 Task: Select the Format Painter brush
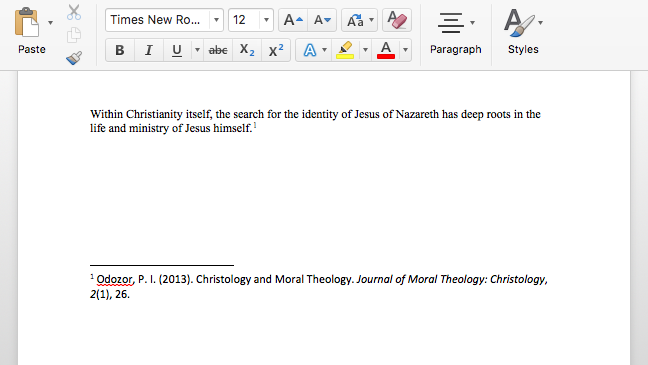74,58
